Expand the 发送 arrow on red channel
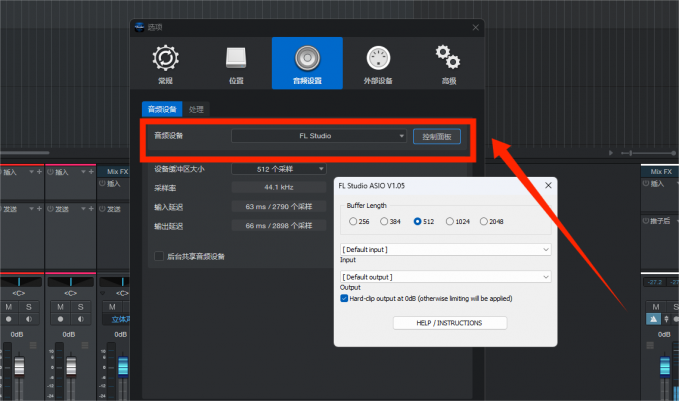The image size is (679, 401). 32,209
